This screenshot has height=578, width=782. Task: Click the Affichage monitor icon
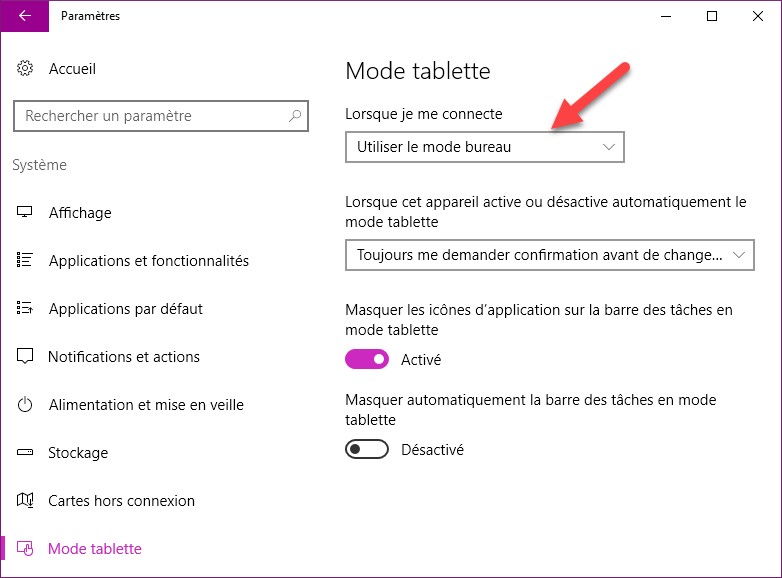(x=26, y=213)
